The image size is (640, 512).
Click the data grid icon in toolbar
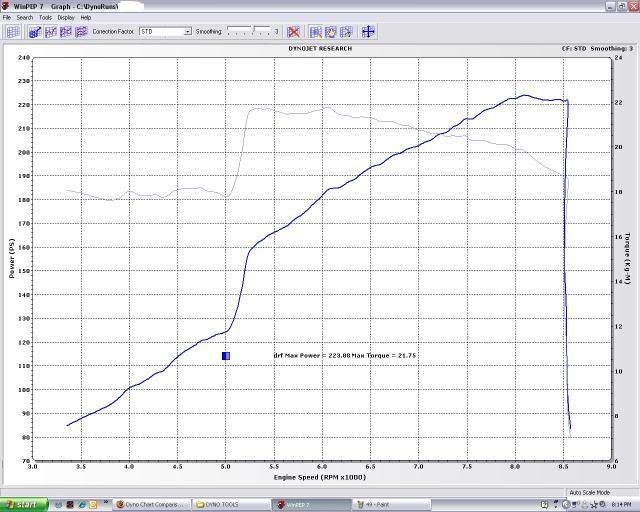[x=13, y=32]
